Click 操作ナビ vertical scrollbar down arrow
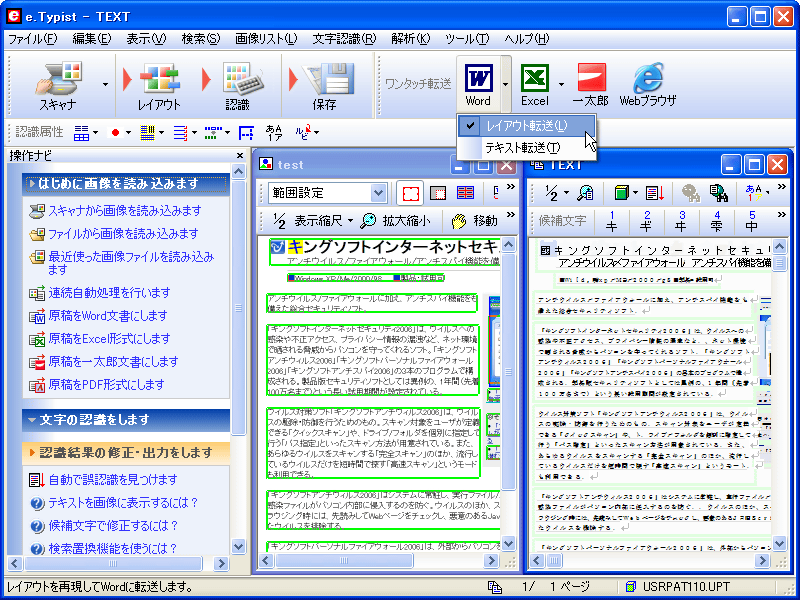Viewport: 800px width, 600px height. tap(239, 547)
